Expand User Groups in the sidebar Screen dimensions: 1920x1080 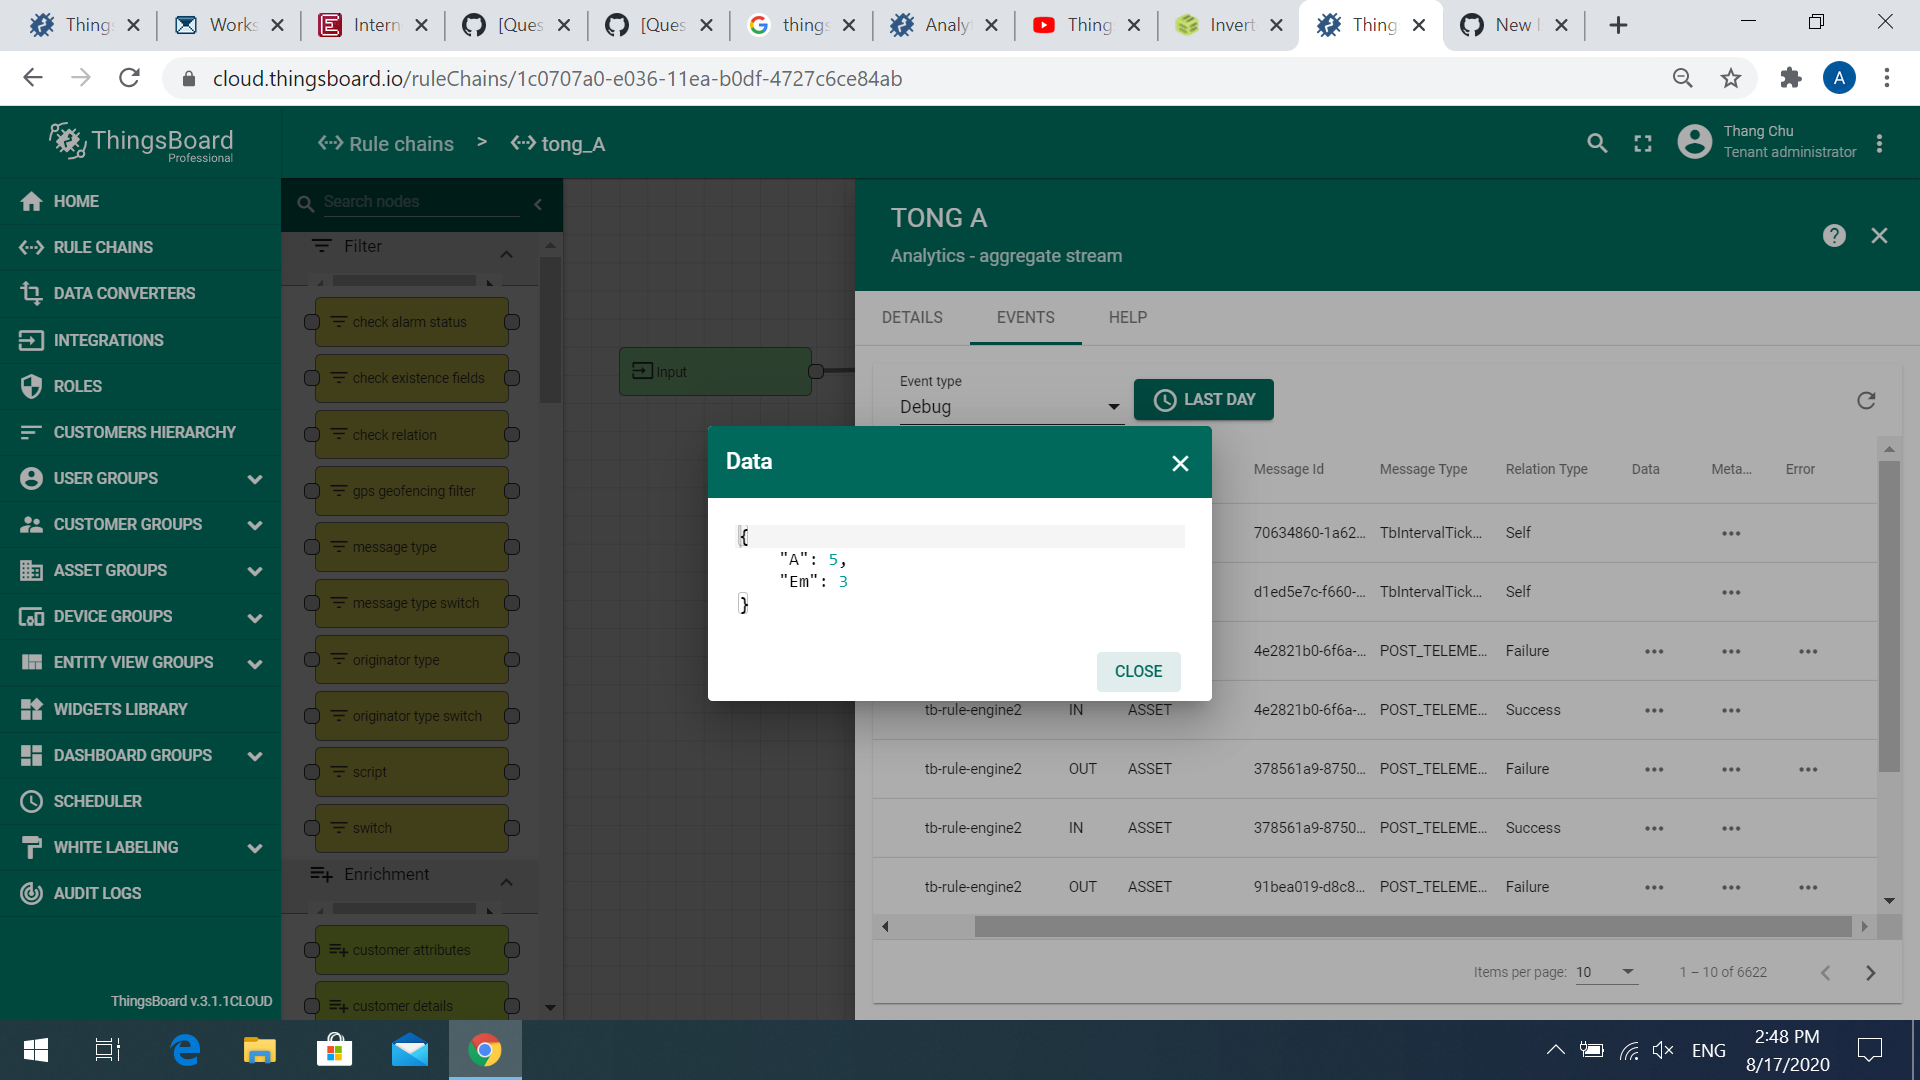pyautogui.click(x=255, y=478)
